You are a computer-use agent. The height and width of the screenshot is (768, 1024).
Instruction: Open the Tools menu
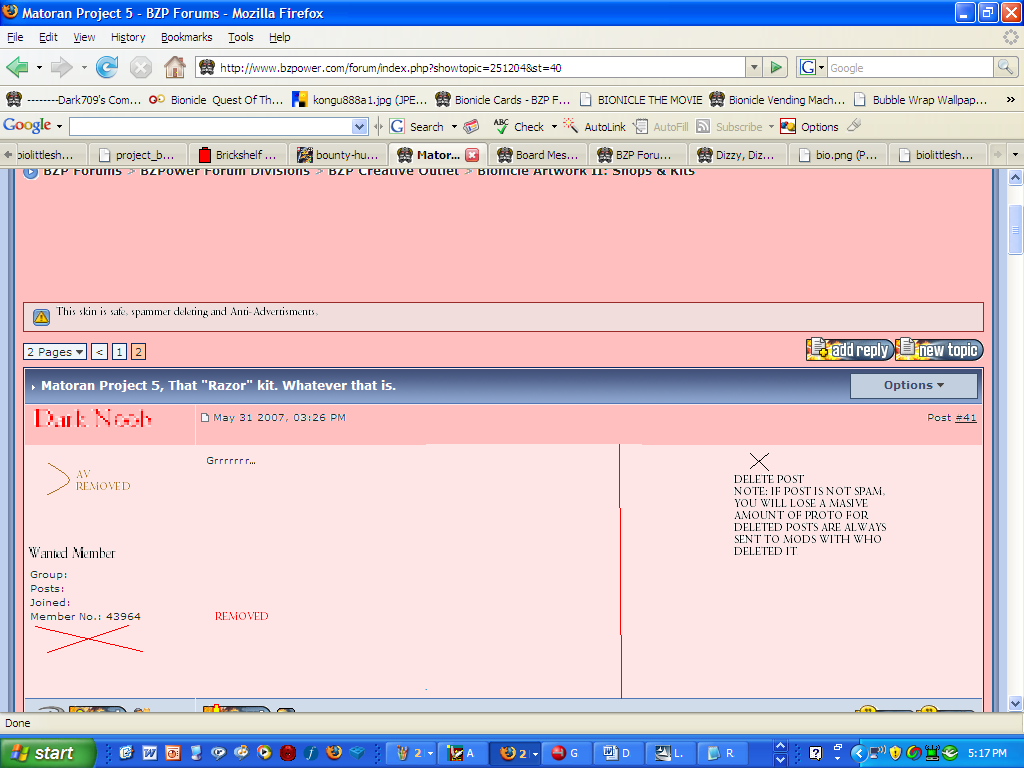point(240,37)
